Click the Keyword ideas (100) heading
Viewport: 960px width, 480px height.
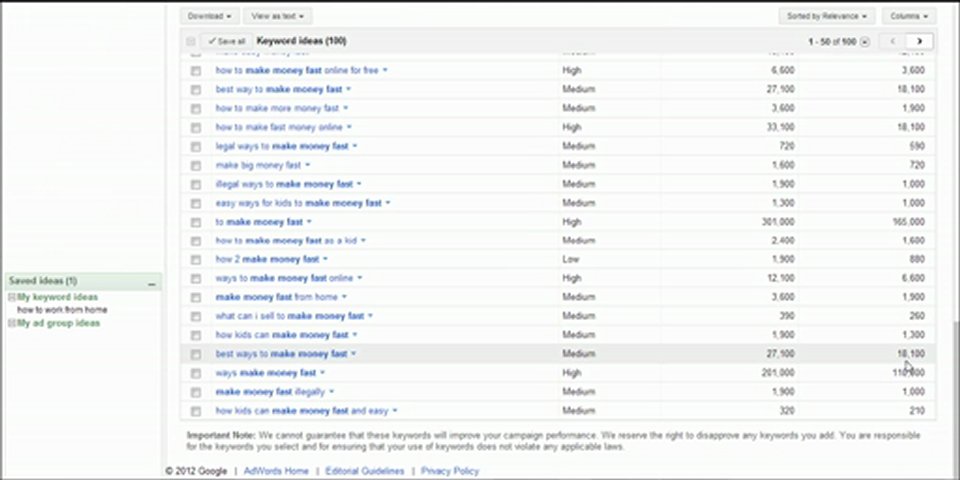click(301, 41)
